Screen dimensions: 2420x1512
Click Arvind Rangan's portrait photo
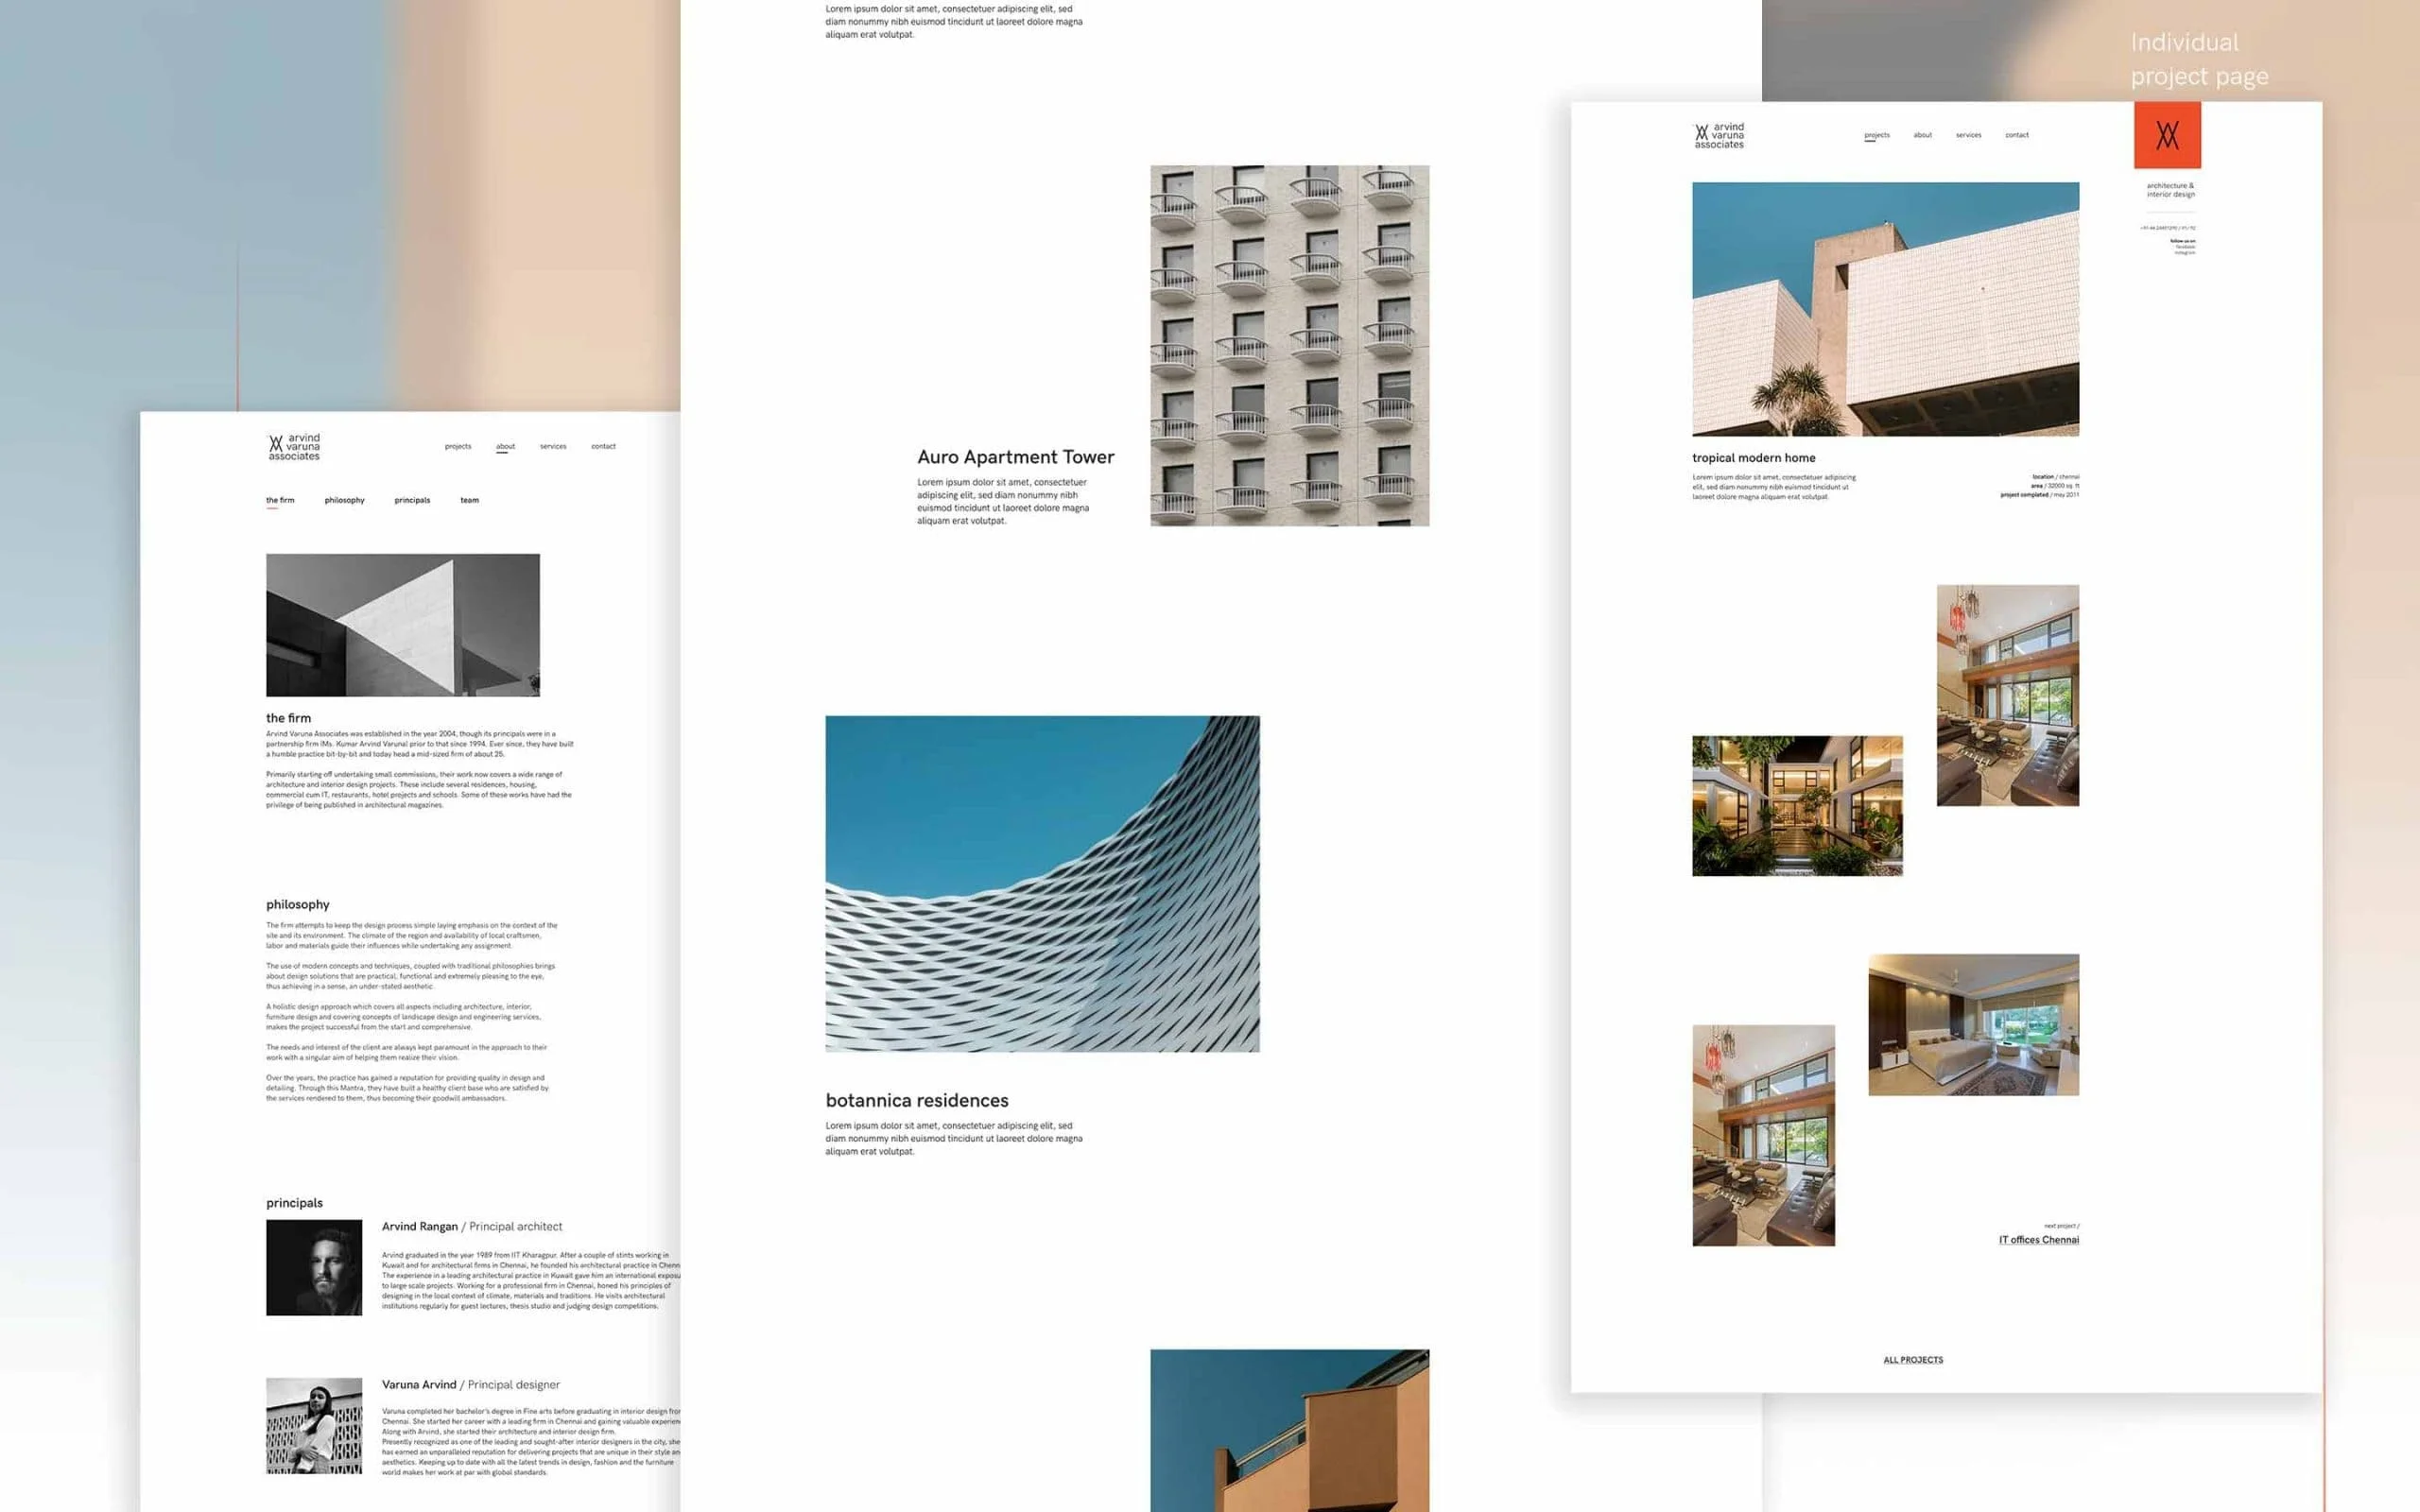tap(314, 1267)
